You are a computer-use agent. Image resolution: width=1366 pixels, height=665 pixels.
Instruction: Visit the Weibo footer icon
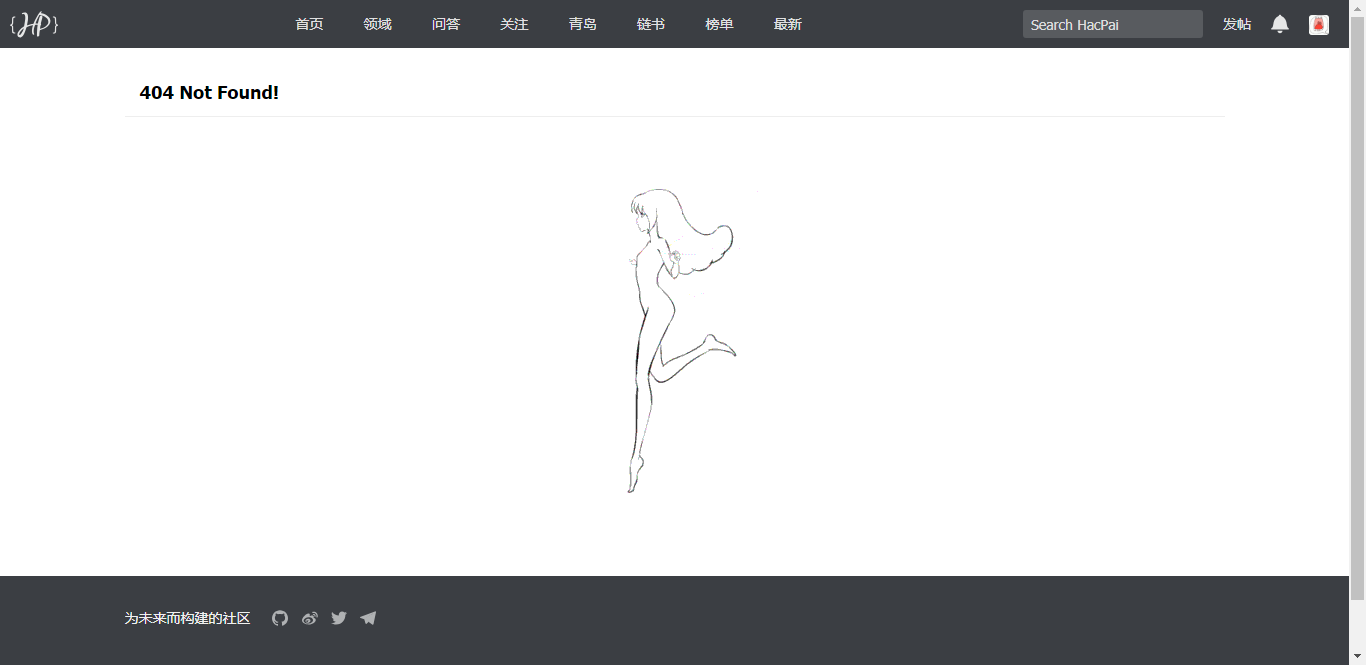[x=310, y=618]
